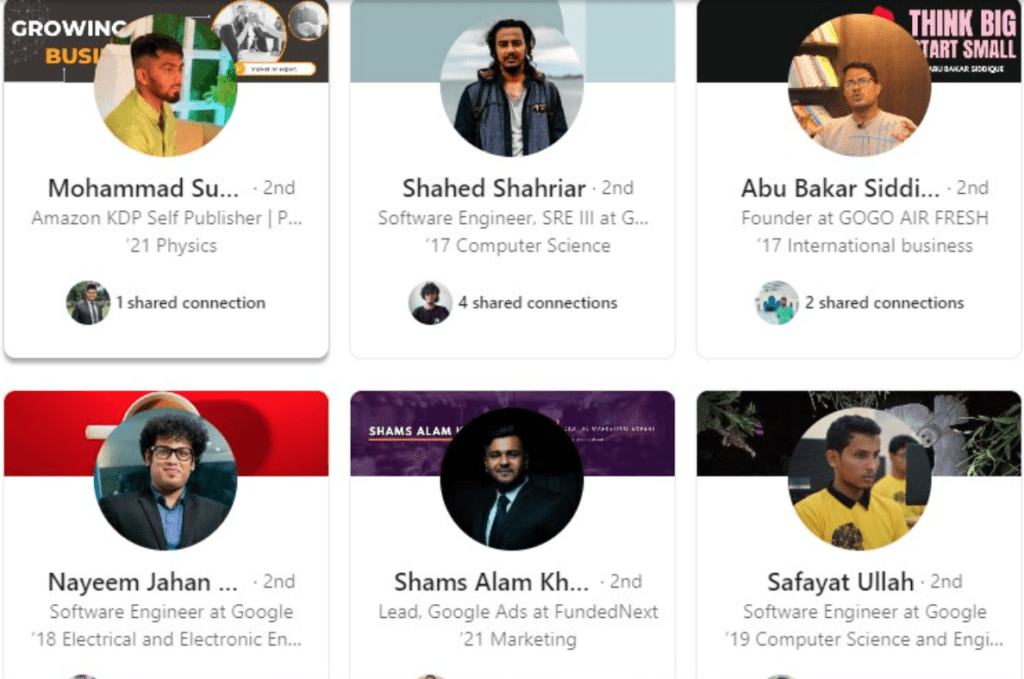The width and height of the screenshot is (1024, 679).
Task: Open Shahed Shahriar's profile photo
Action: click(512, 86)
